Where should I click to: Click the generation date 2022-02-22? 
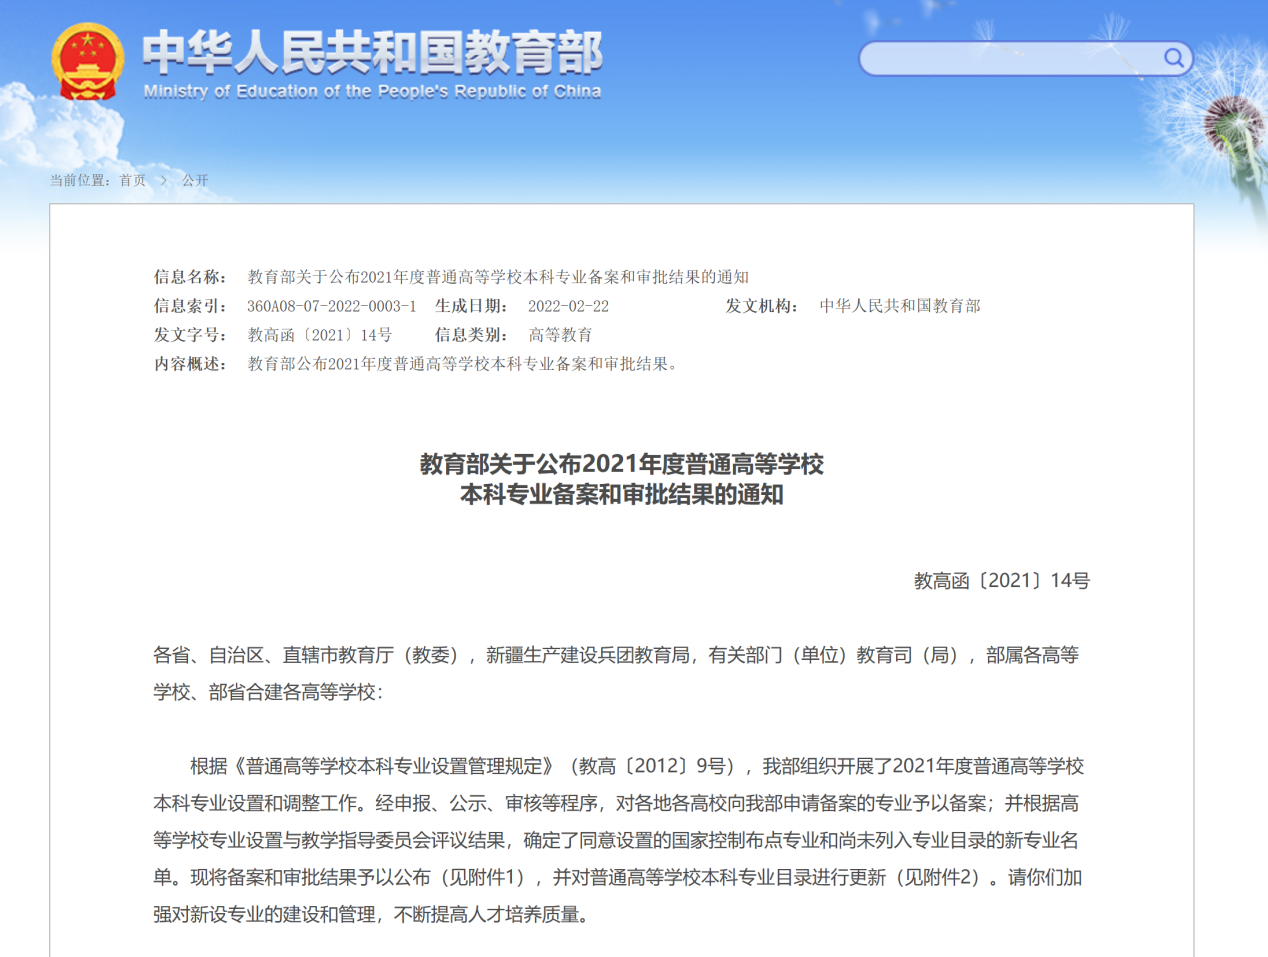[x=568, y=306]
